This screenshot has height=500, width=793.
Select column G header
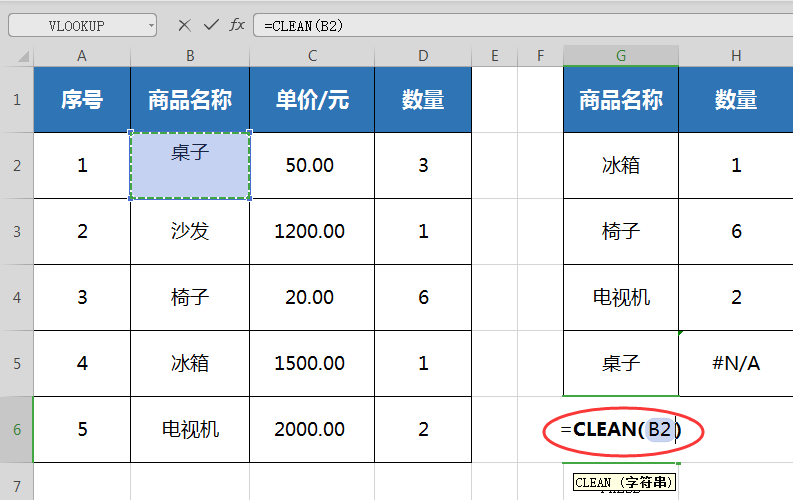[621, 56]
